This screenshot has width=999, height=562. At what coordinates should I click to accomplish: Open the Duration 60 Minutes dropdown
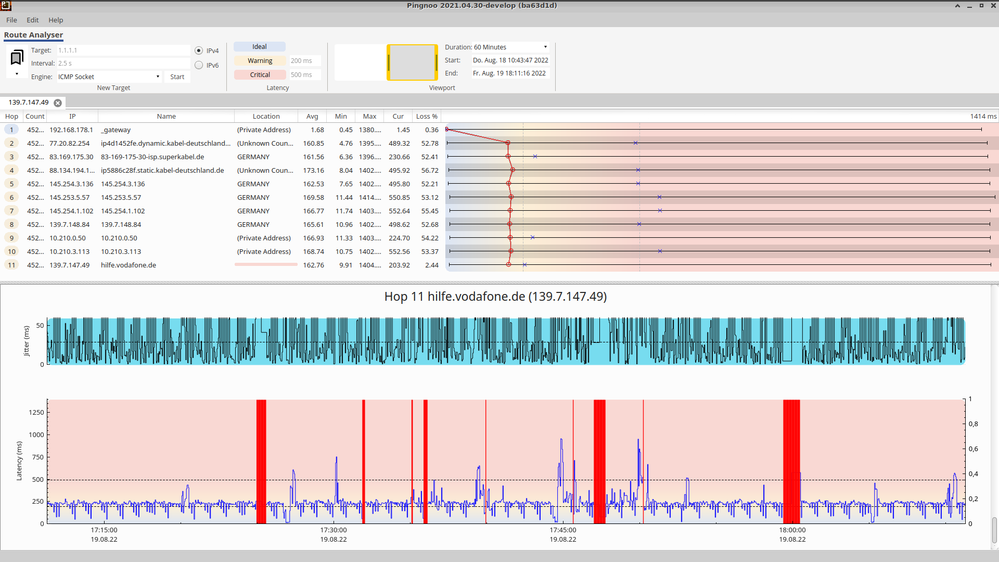point(511,47)
